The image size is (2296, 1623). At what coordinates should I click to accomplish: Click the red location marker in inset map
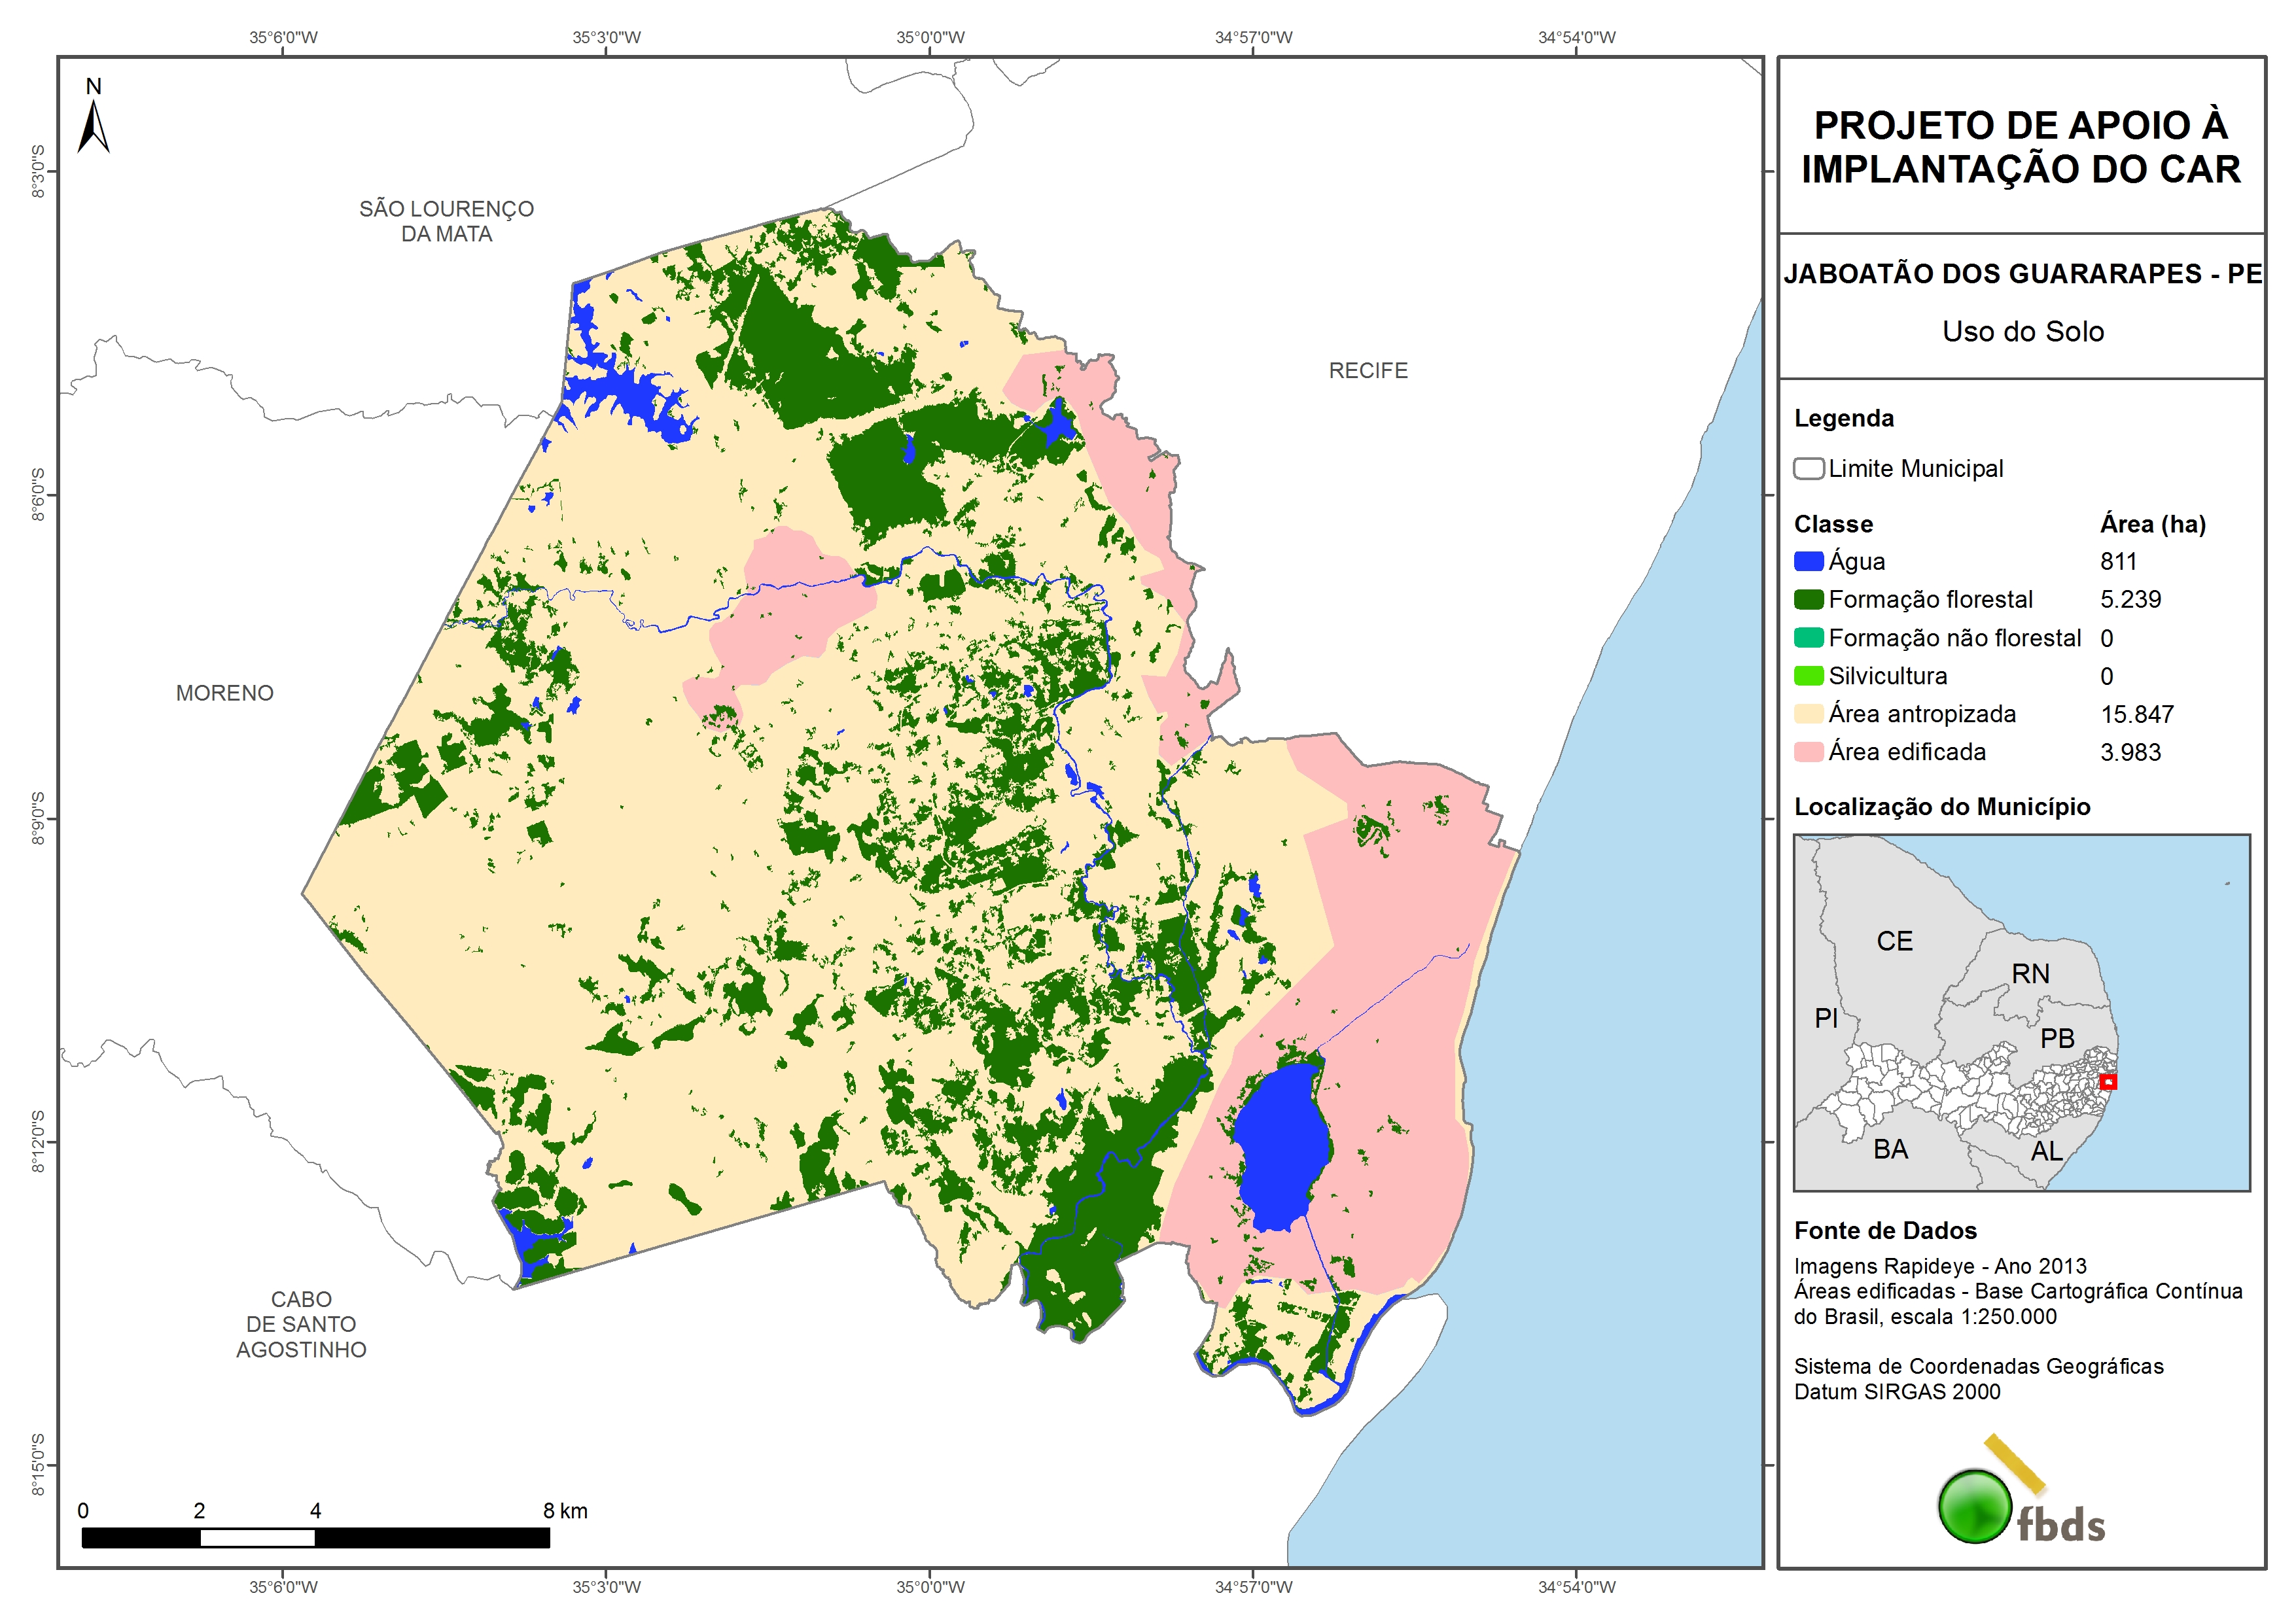(x=2108, y=1082)
